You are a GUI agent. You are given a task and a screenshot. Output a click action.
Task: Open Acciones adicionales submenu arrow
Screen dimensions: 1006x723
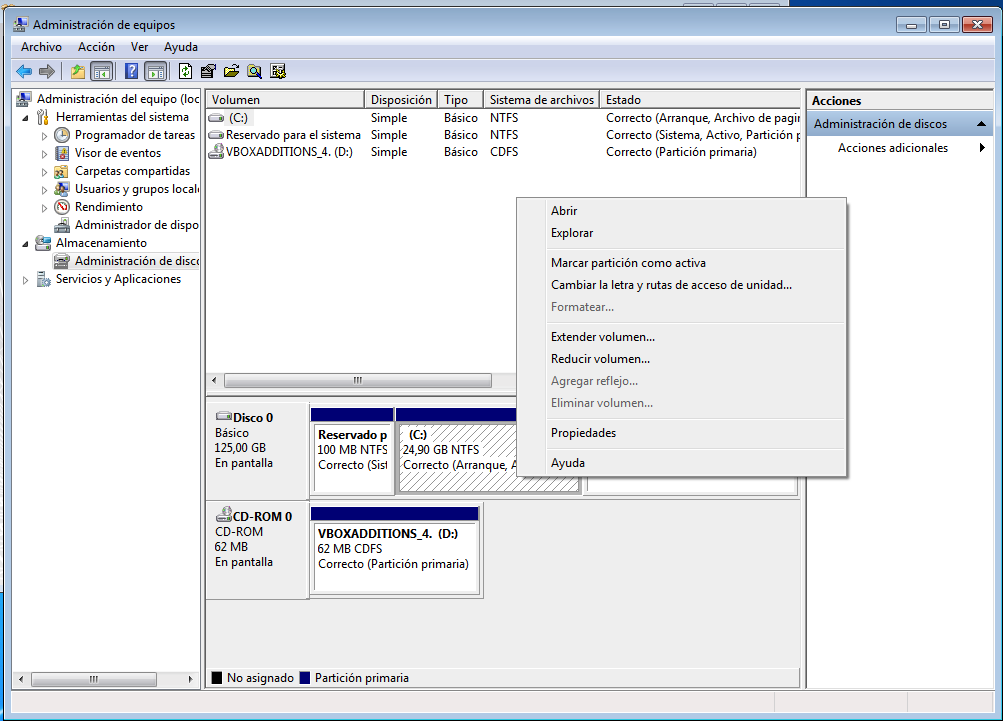point(982,148)
